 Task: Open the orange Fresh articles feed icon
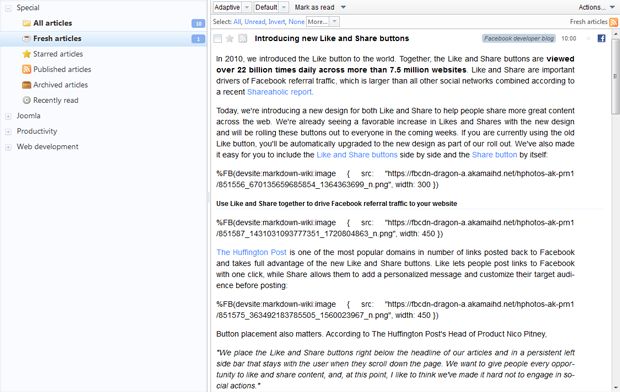coord(614,22)
